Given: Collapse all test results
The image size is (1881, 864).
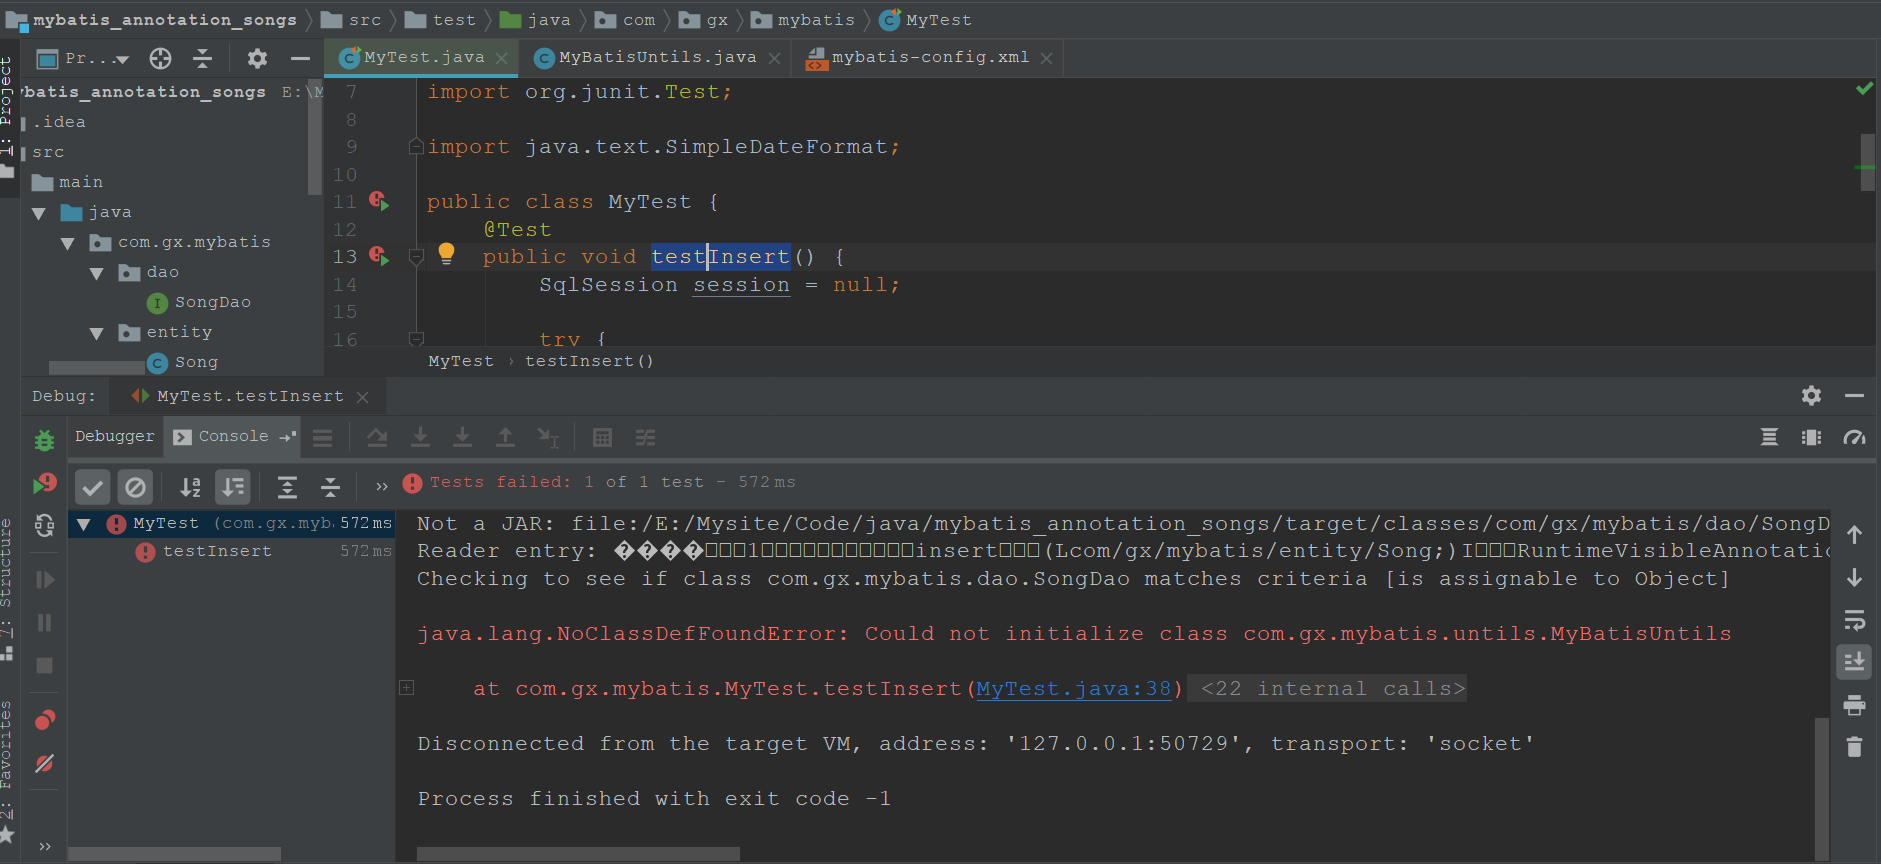Looking at the screenshot, I should pyautogui.click(x=330, y=487).
